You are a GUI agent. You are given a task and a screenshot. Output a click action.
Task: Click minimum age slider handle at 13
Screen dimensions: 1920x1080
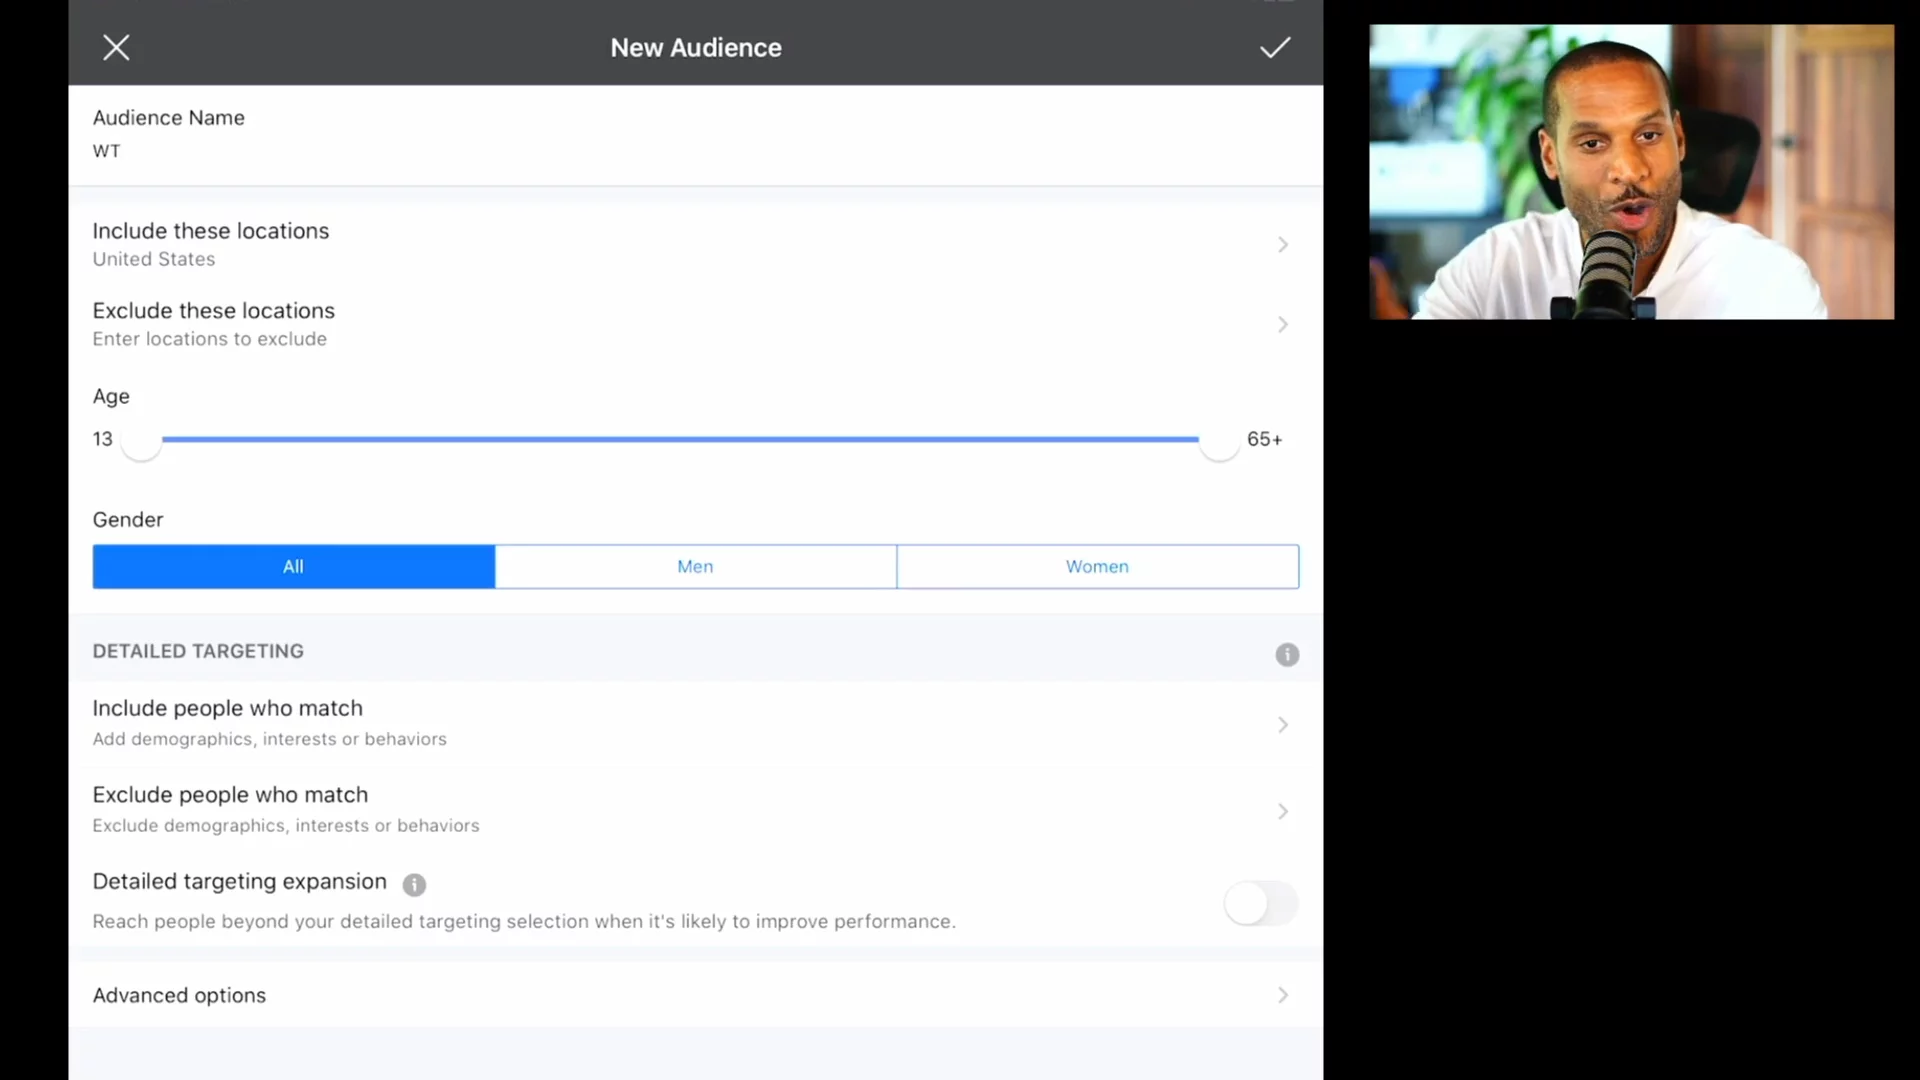tap(141, 441)
